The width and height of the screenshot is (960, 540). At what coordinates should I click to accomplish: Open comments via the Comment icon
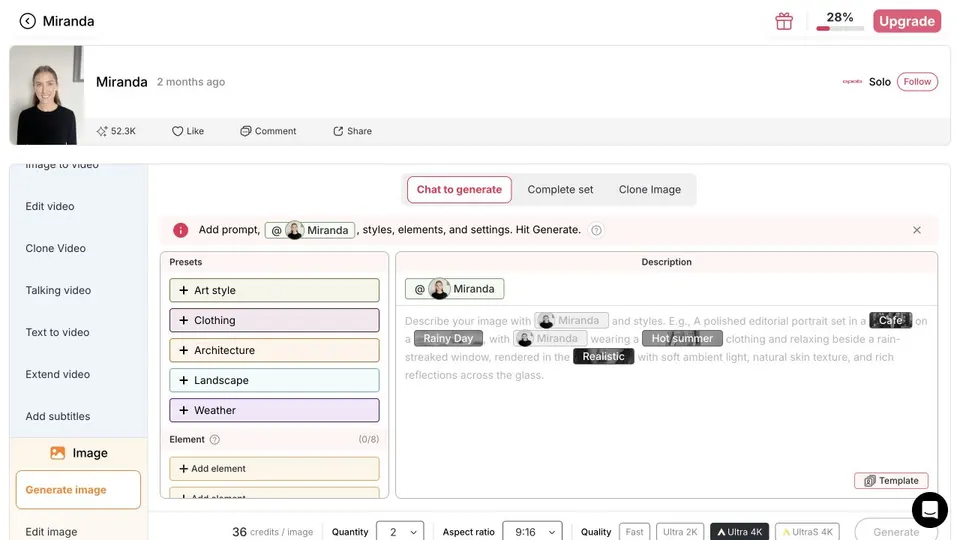point(246,131)
